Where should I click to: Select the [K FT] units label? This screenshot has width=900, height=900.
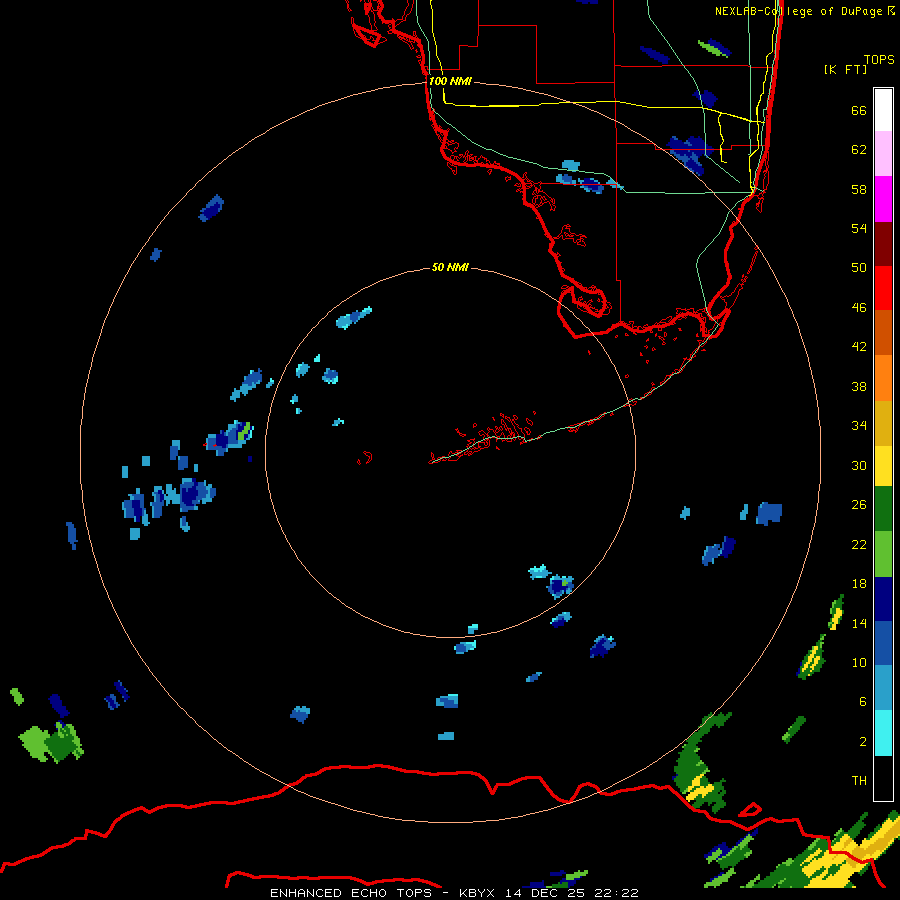point(846,69)
